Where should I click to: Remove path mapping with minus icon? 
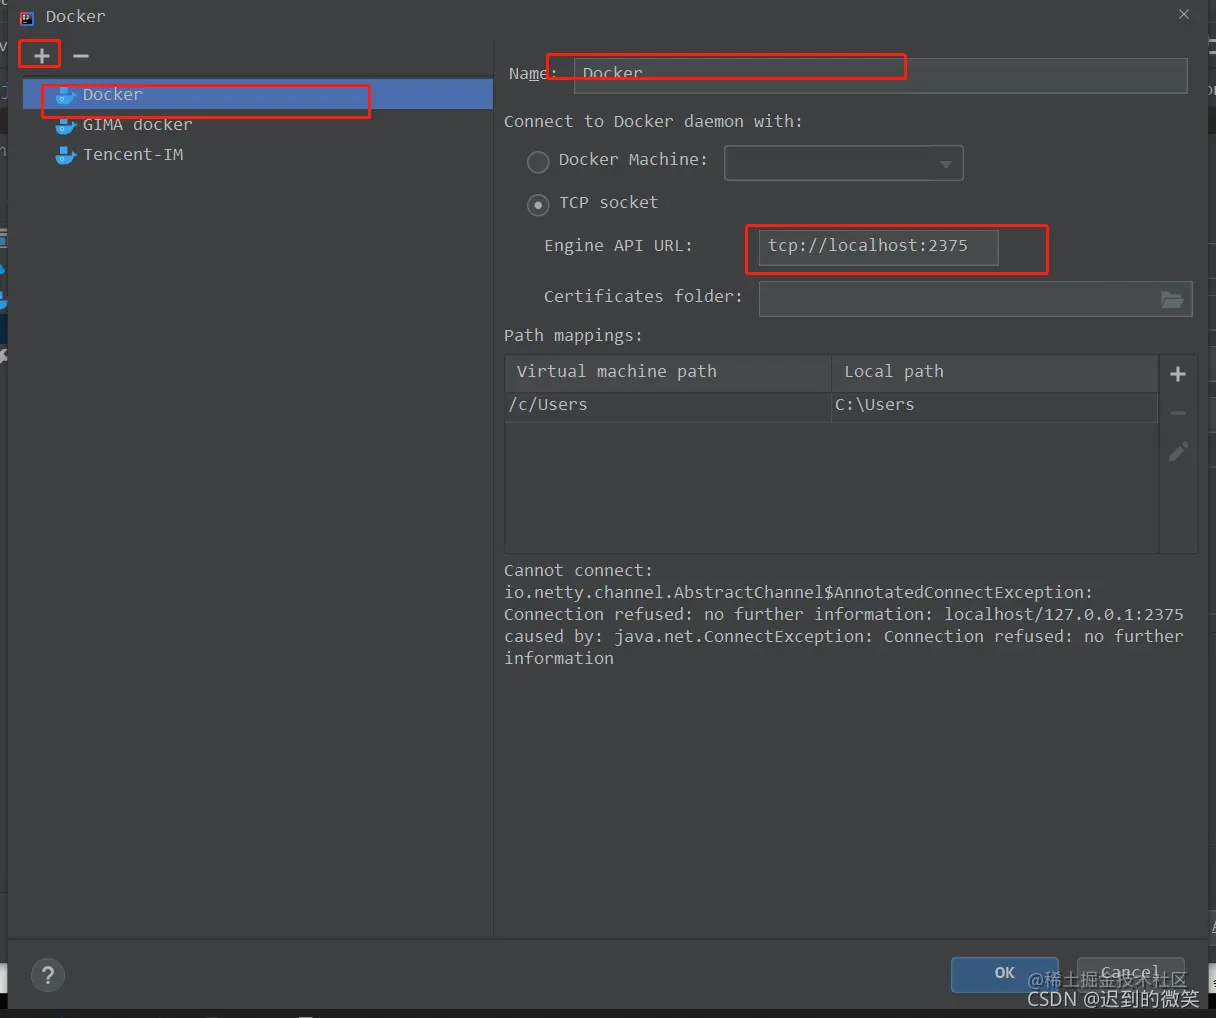(1178, 412)
